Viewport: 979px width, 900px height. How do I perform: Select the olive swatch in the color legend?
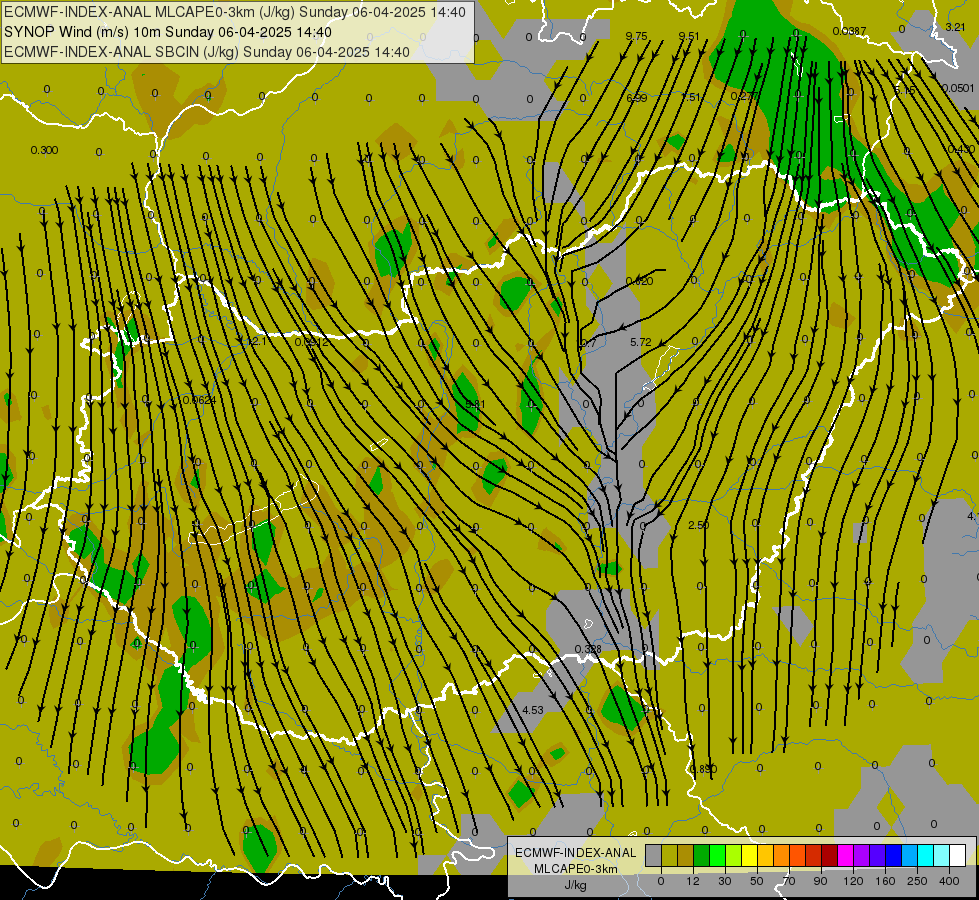click(669, 855)
